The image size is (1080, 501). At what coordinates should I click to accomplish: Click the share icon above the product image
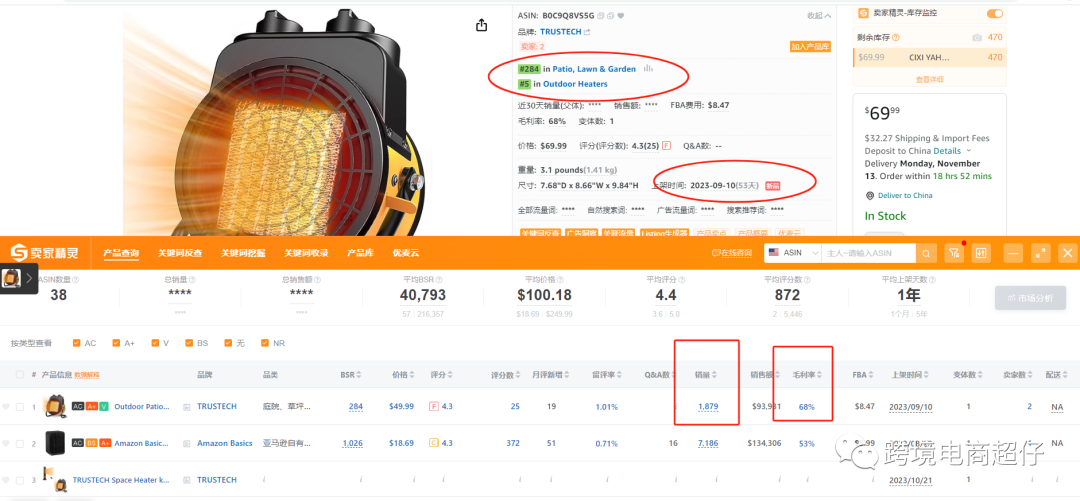coord(481,25)
